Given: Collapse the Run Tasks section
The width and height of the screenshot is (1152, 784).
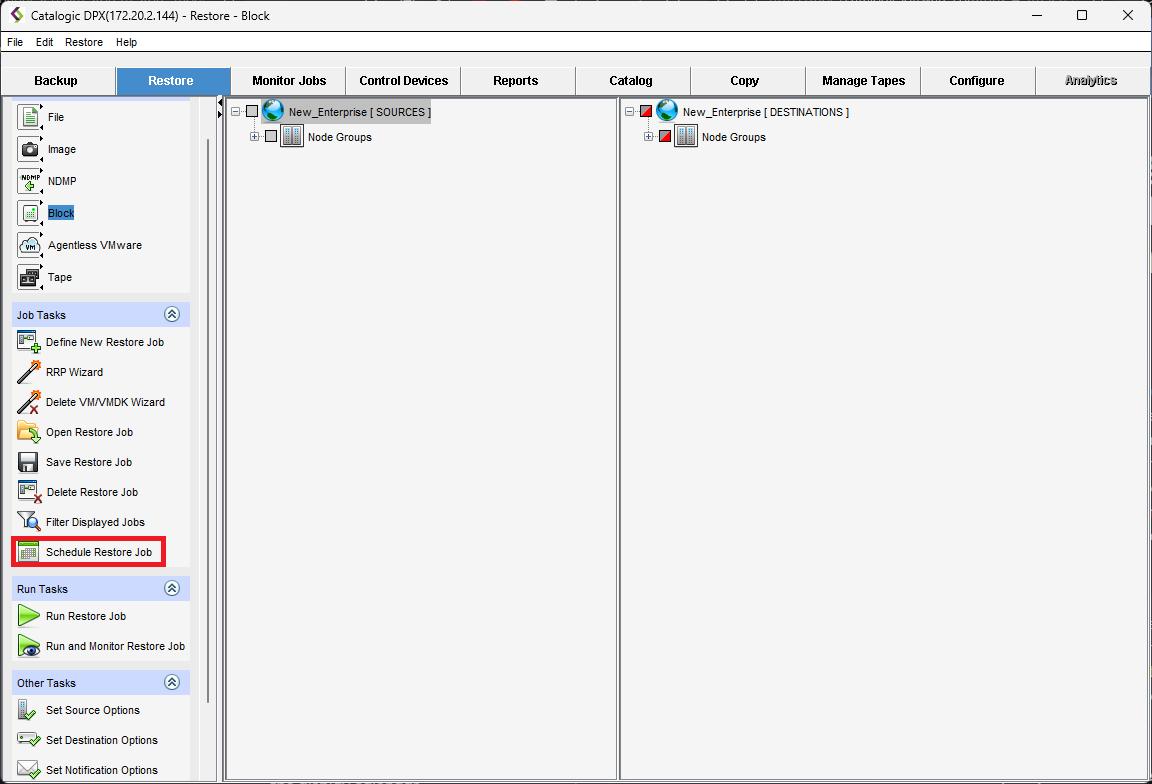Looking at the screenshot, I should [x=172, y=589].
